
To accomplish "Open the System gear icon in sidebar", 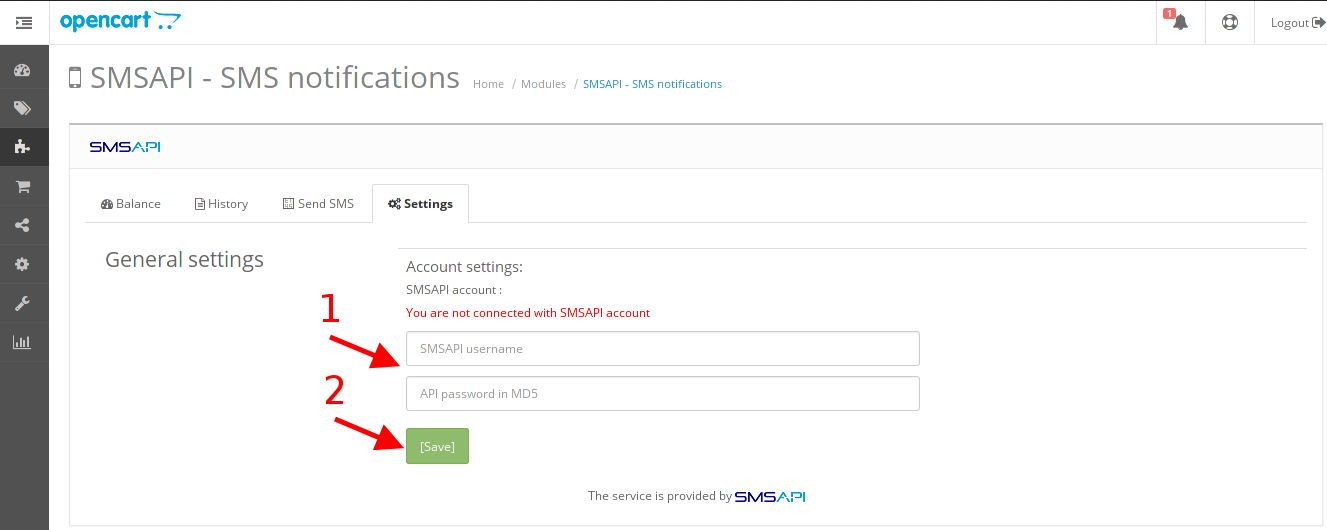I will (22, 264).
